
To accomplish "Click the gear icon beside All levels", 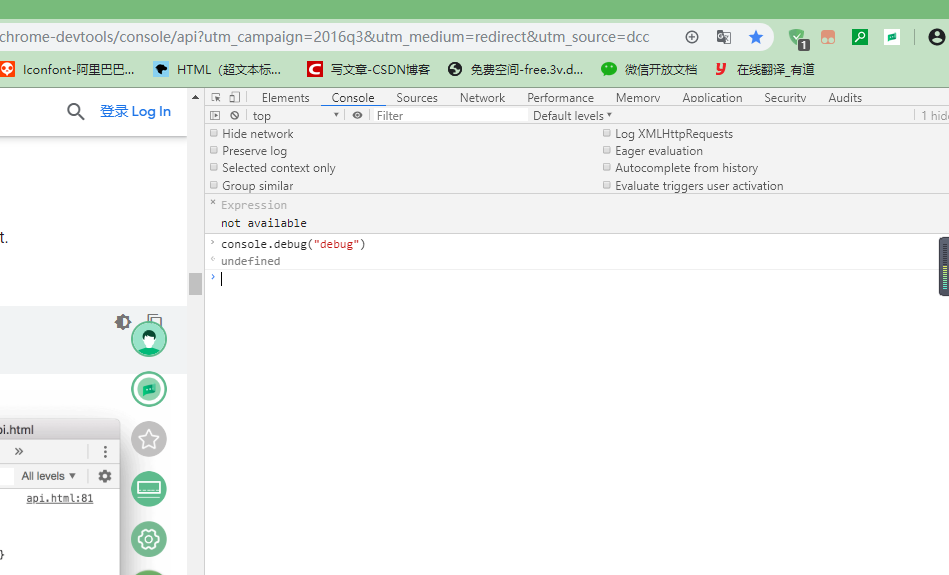I will 105,476.
